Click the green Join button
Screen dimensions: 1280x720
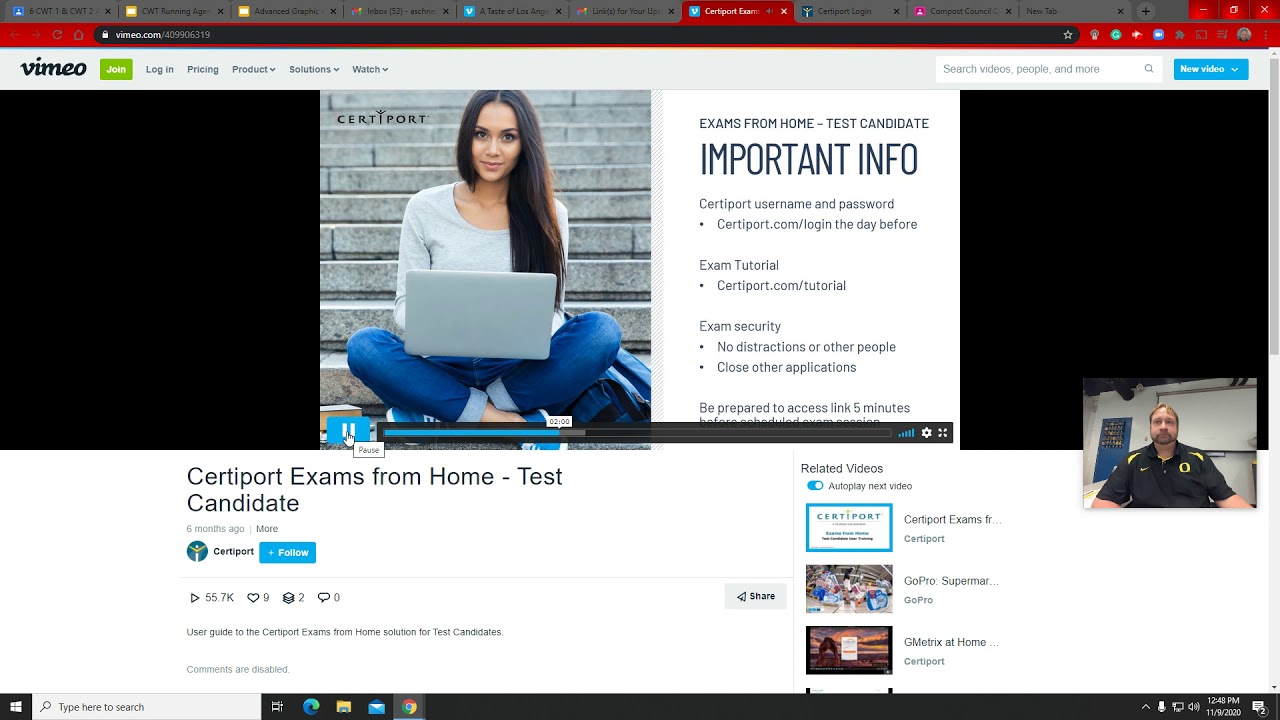(116, 69)
